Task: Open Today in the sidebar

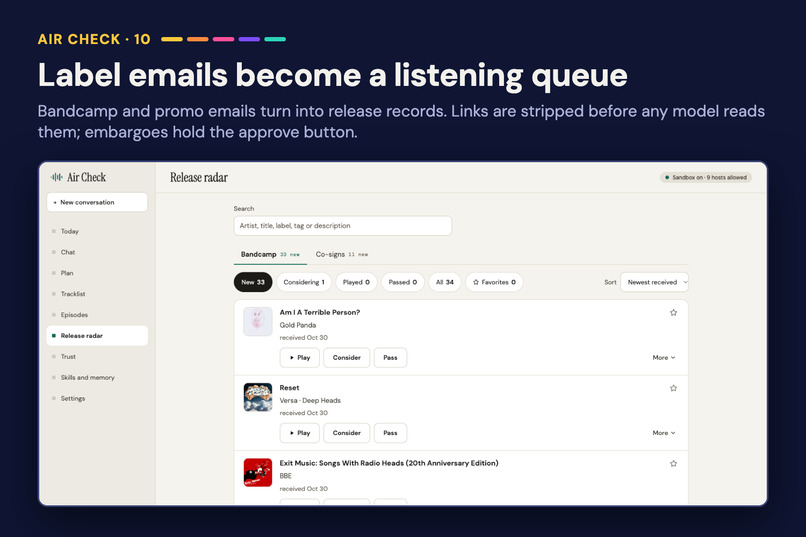Action: pyautogui.click(x=97, y=231)
